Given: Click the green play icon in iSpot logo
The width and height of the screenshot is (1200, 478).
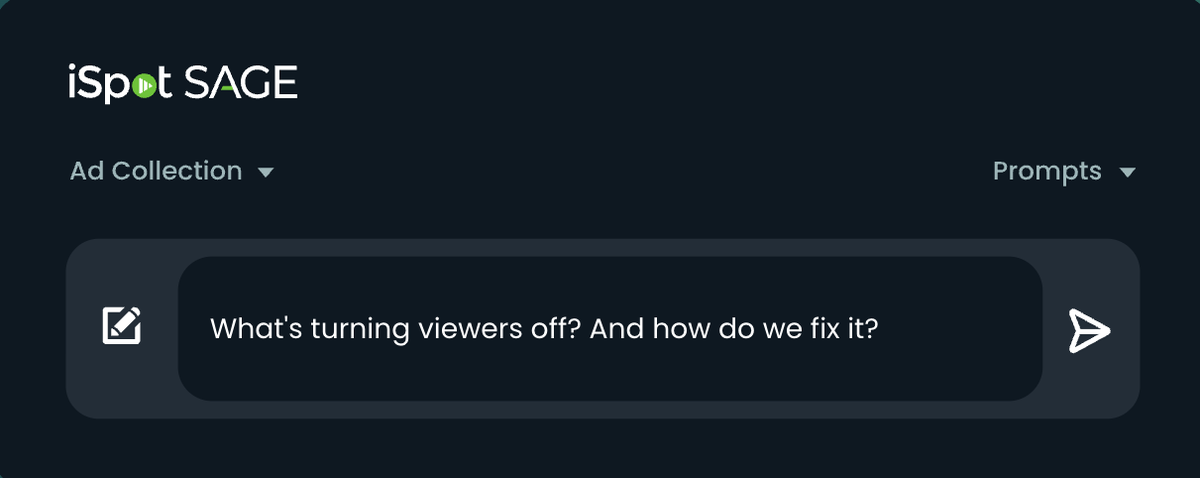Looking at the screenshot, I should (145, 87).
